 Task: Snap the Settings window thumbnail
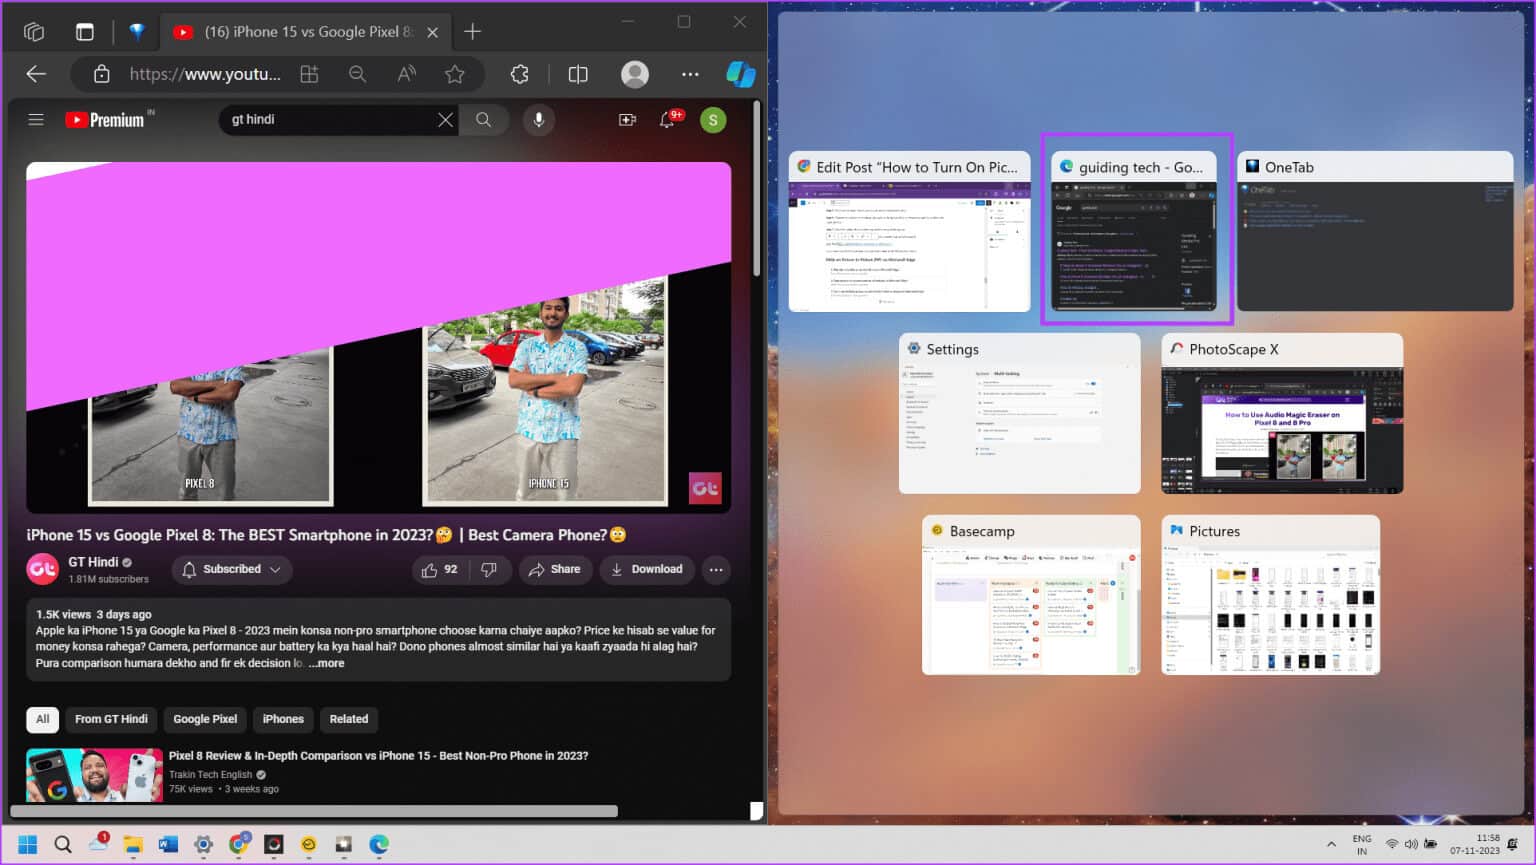pos(1019,414)
